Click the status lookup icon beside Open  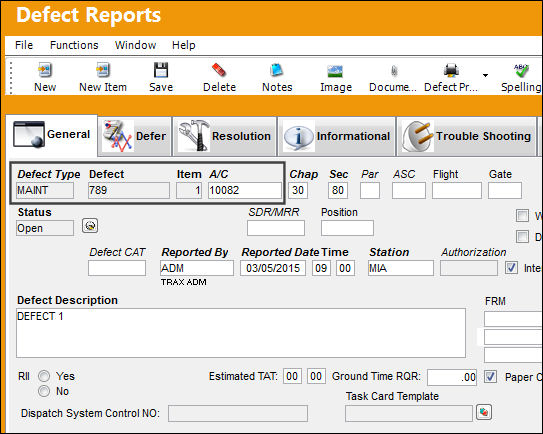pyautogui.click(x=90, y=226)
